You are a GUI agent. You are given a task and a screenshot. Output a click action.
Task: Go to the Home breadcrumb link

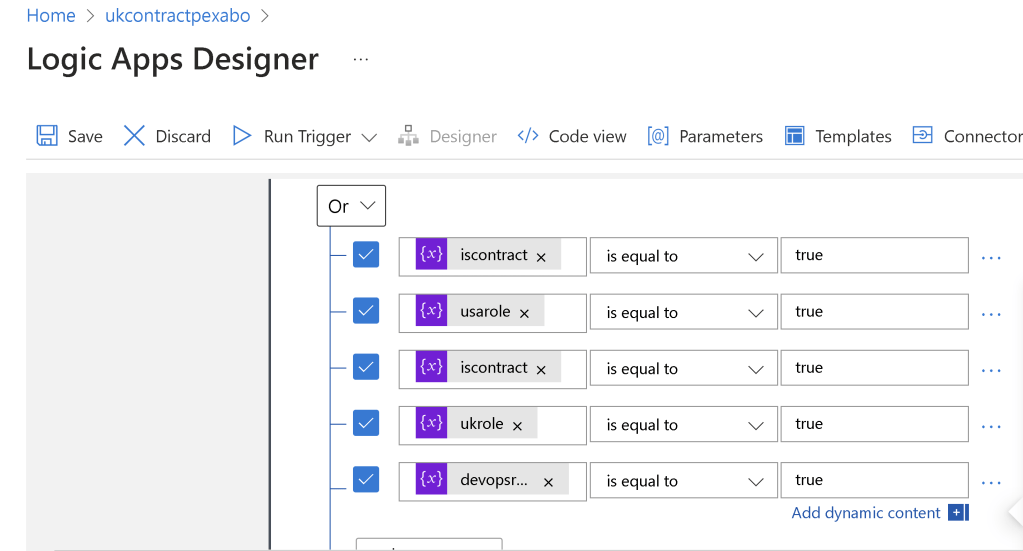[51, 16]
